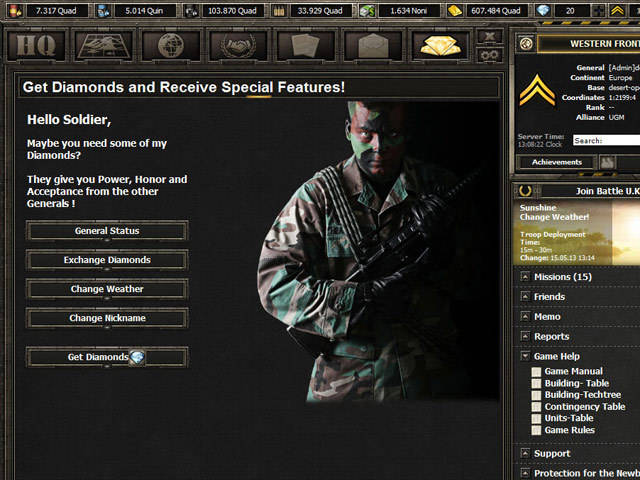The height and width of the screenshot is (480, 640).
Task: Open the Achievements tab
Action: tap(556, 162)
